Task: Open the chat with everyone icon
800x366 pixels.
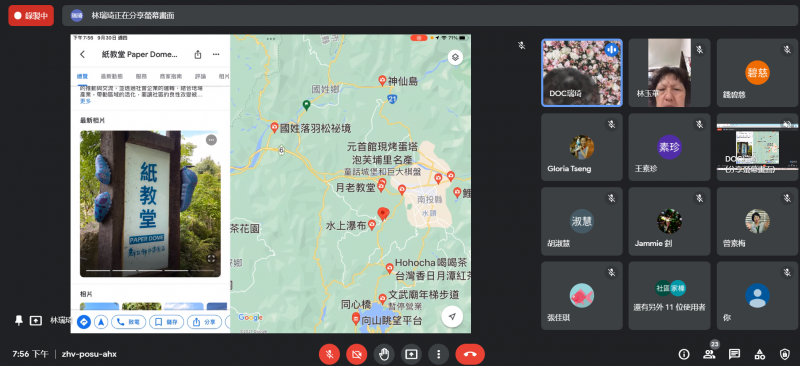Action: coord(734,354)
